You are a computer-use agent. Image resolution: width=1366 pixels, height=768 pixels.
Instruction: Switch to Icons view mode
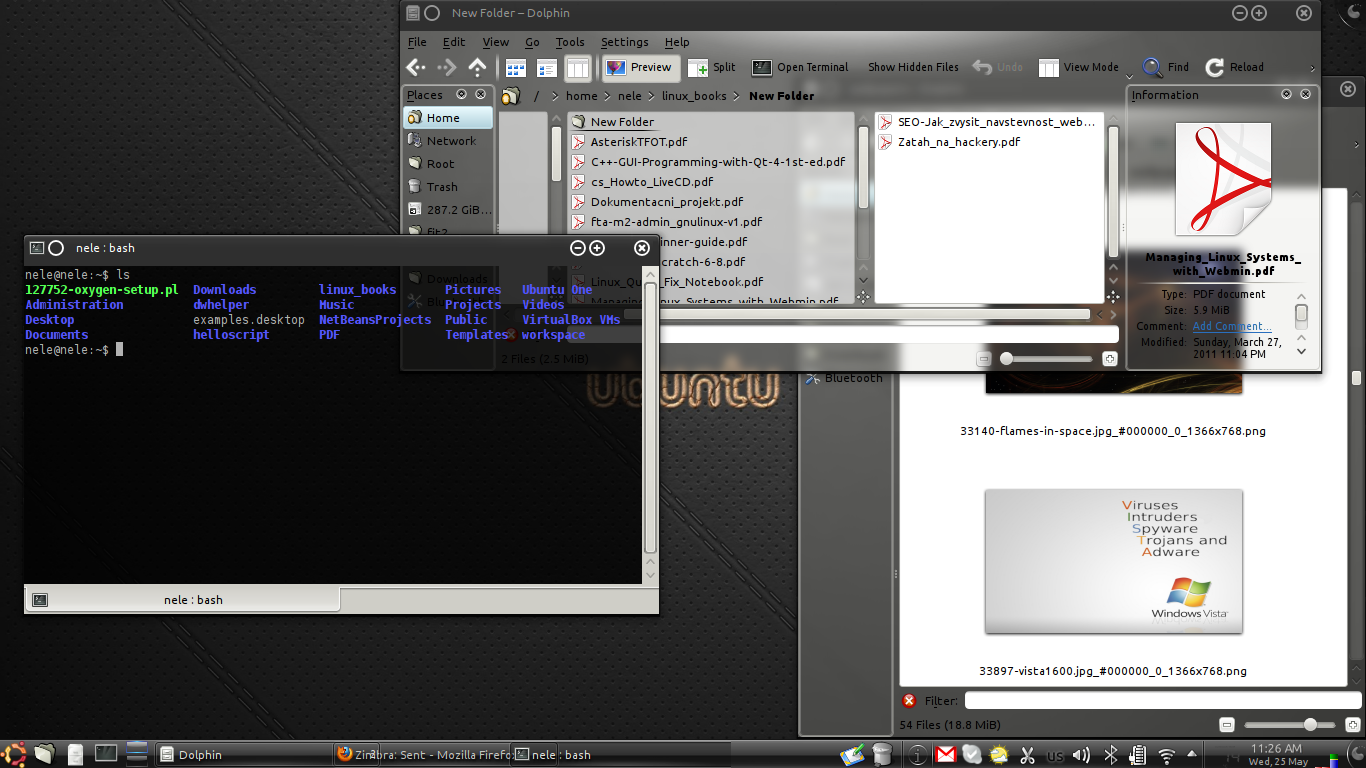(516, 68)
